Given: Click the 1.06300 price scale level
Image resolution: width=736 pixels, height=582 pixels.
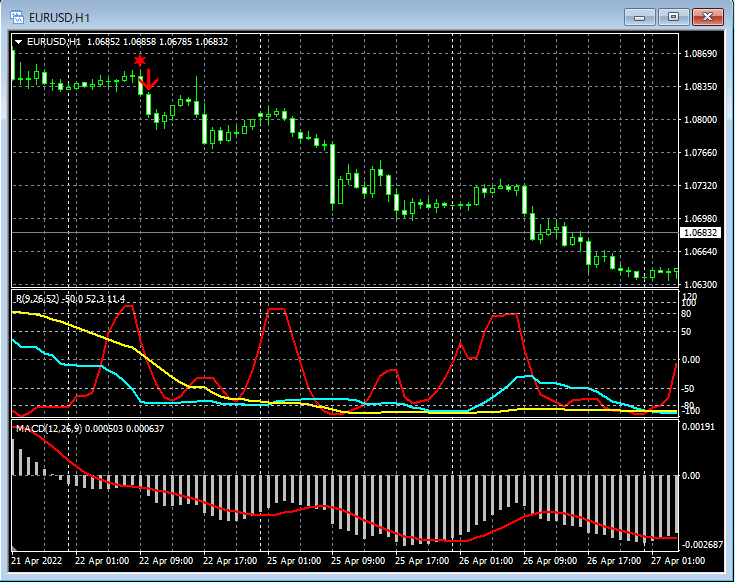Looking at the screenshot, I should [x=700, y=284].
